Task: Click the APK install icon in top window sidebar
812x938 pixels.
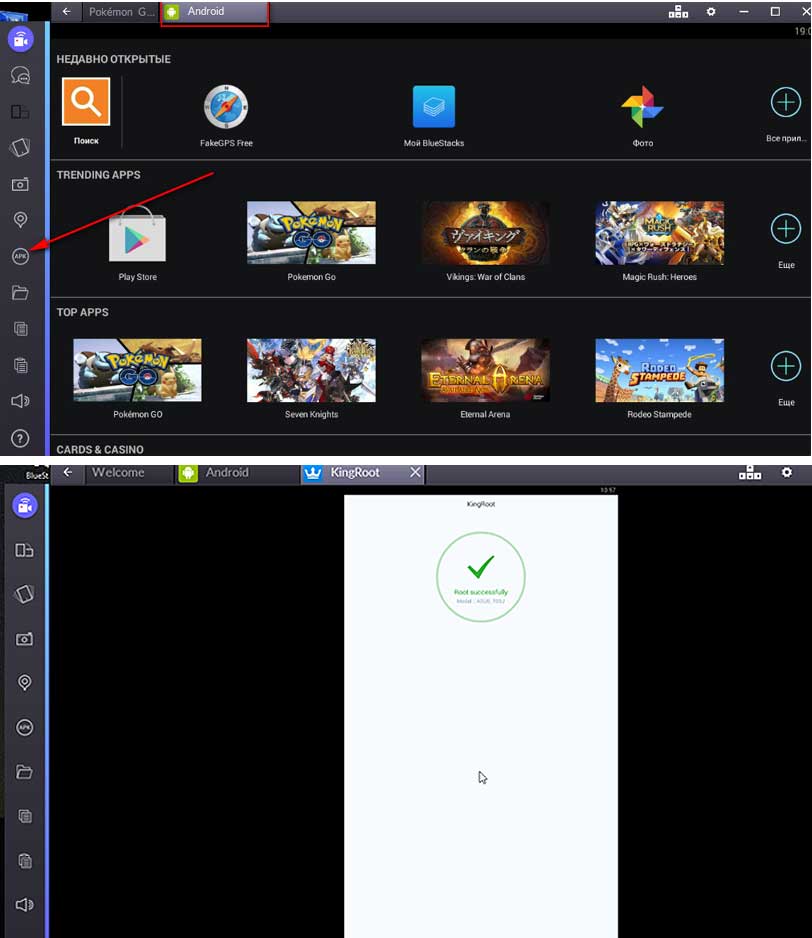Action: coord(20,256)
